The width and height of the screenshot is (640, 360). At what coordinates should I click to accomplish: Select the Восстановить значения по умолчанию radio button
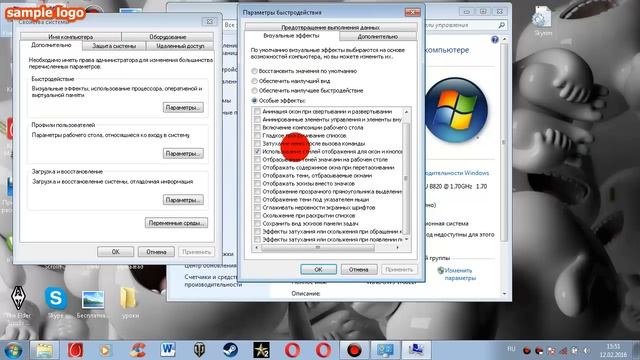[254, 71]
